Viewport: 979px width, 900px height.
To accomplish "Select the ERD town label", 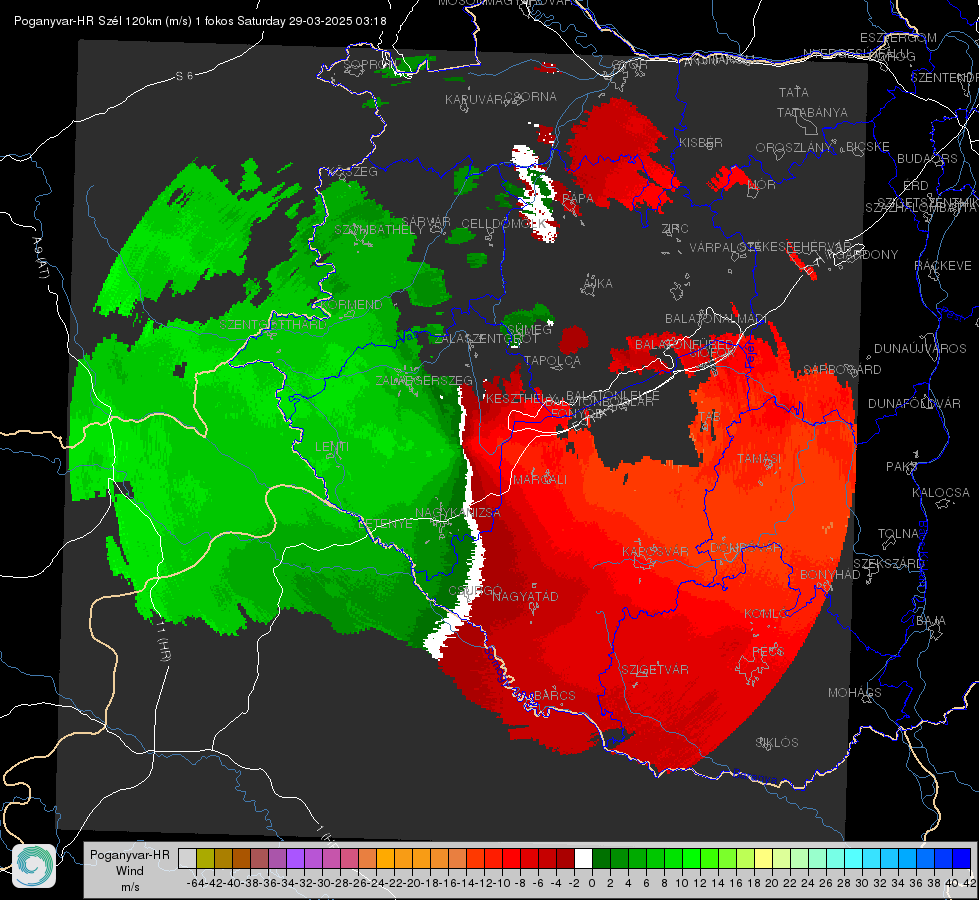I will pos(915,186).
